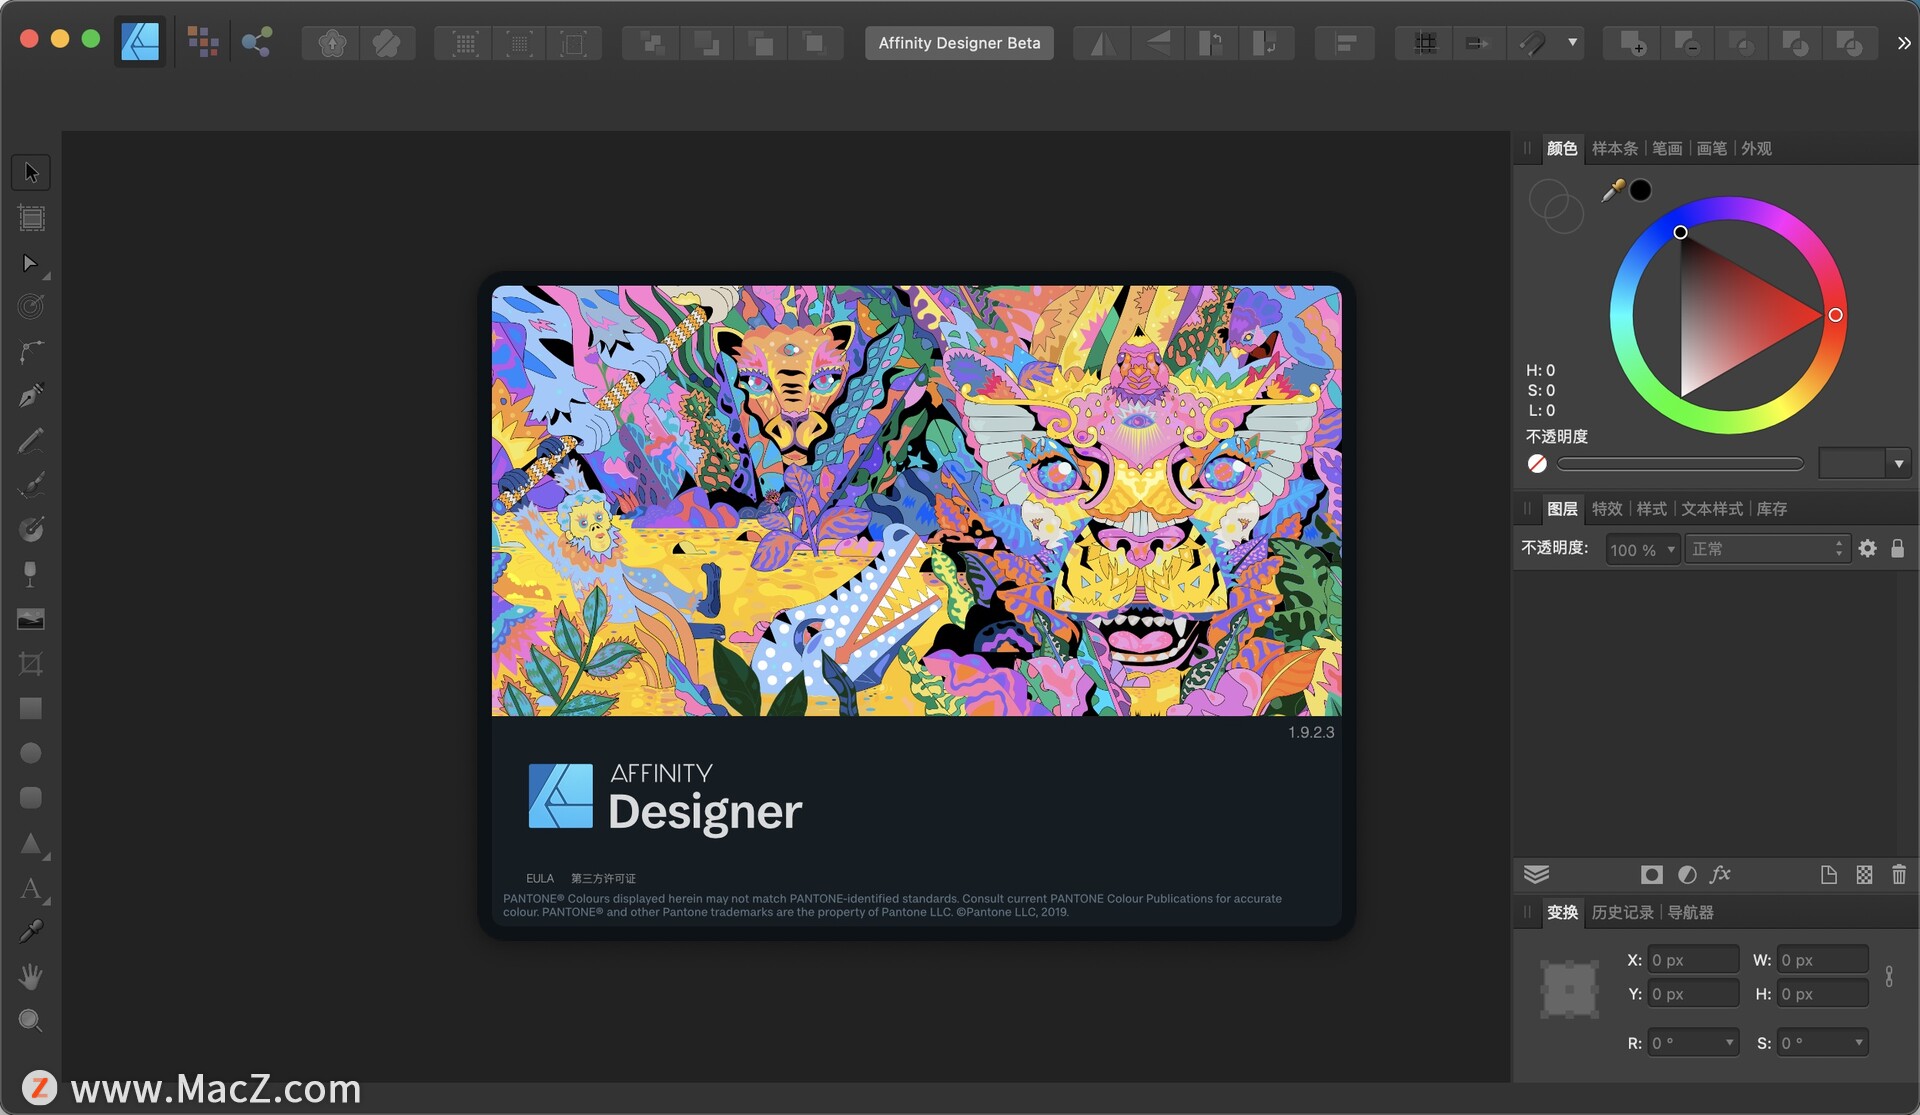1920x1115 pixels.
Task: Click the Flip Horizontal toolbar icon
Action: [1102, 43]
